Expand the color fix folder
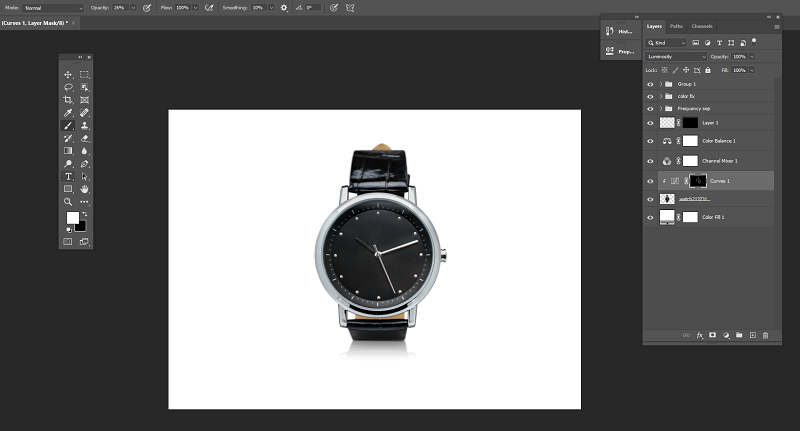The width and height of the screenshot is (800, 431). 661,96
